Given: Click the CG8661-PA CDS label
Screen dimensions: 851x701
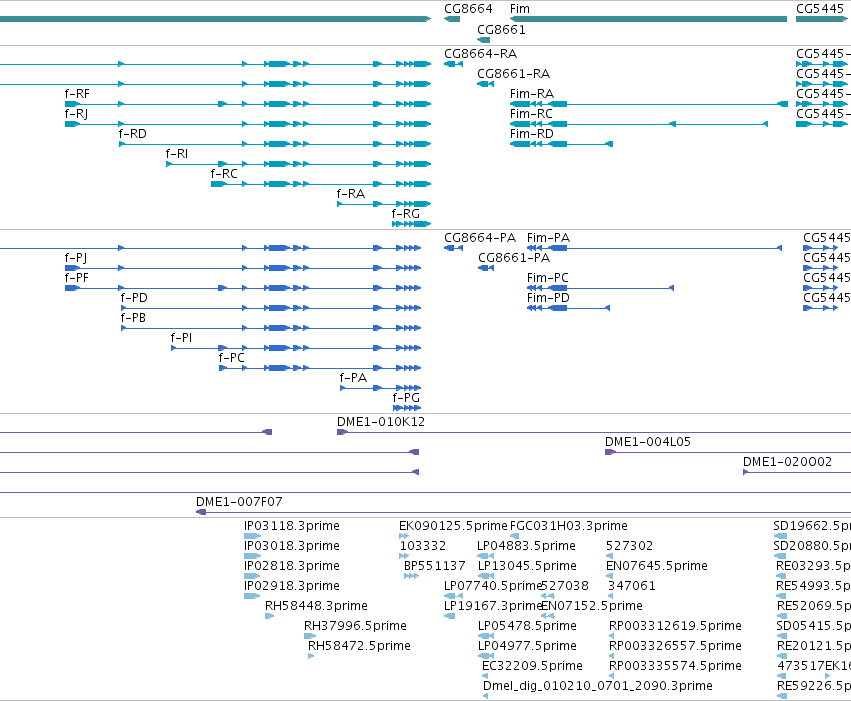Looking at the screenshot, I should point(514,258).
